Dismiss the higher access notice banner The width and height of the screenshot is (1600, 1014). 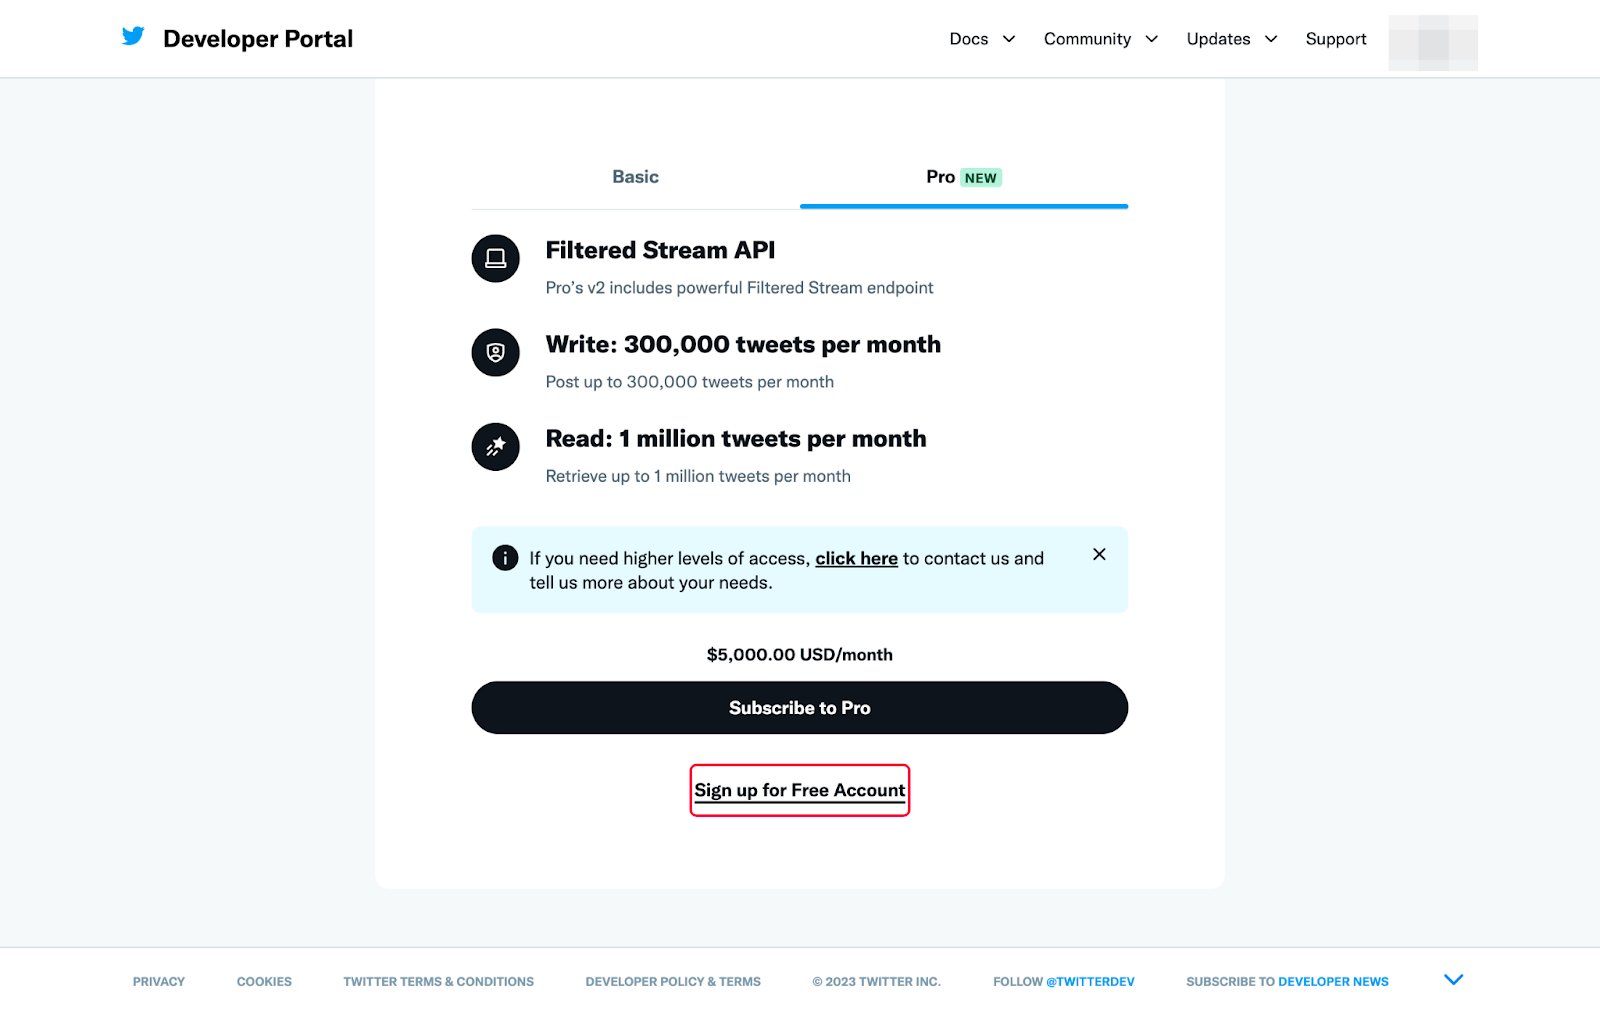[1099, 554]
